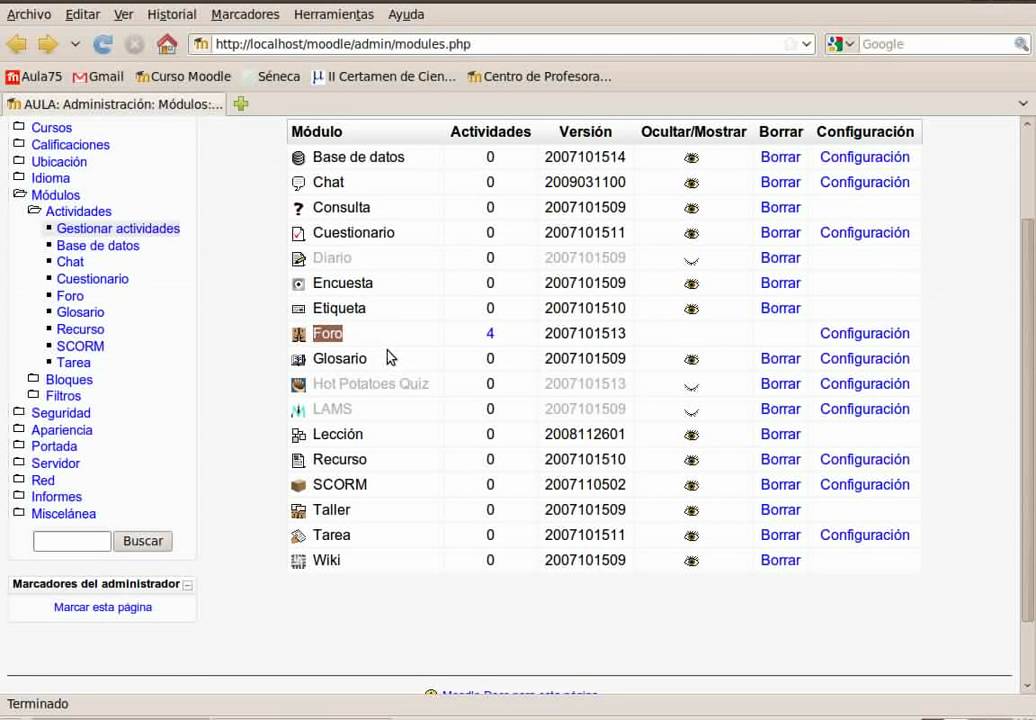Click the Etiqueta module icon
Viewport: 1036px width, 720px height.
point(299,308)
